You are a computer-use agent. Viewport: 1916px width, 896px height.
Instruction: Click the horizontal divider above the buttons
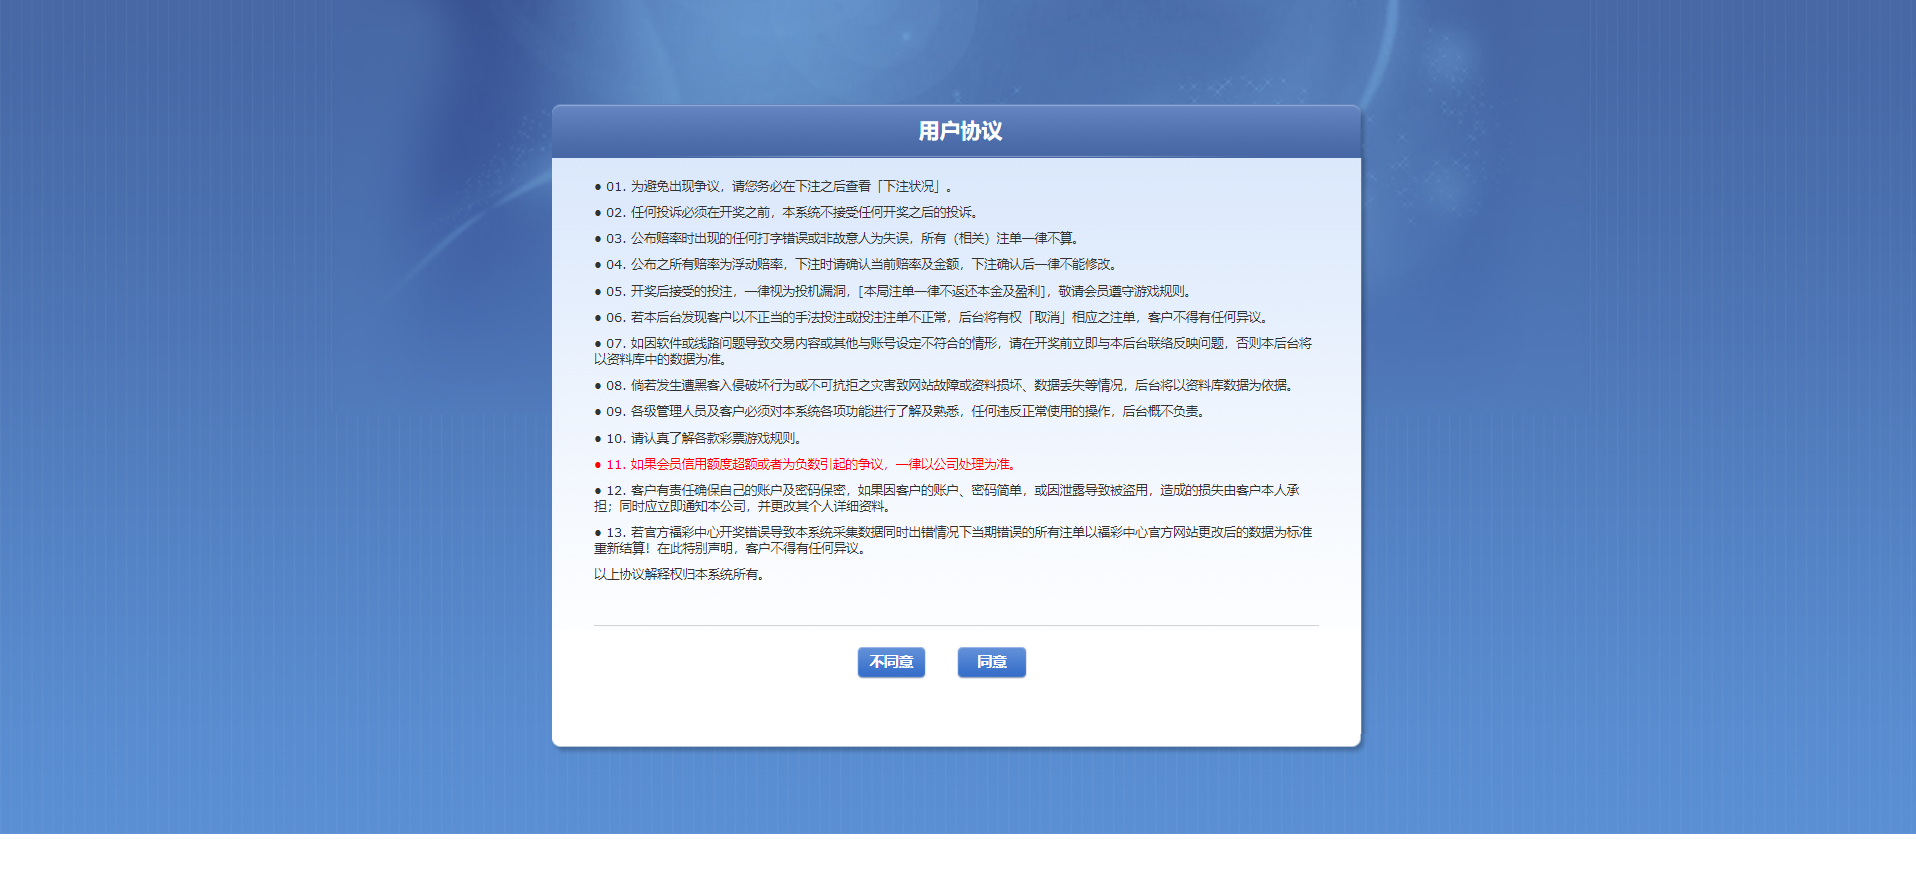[x=956, y=626]
